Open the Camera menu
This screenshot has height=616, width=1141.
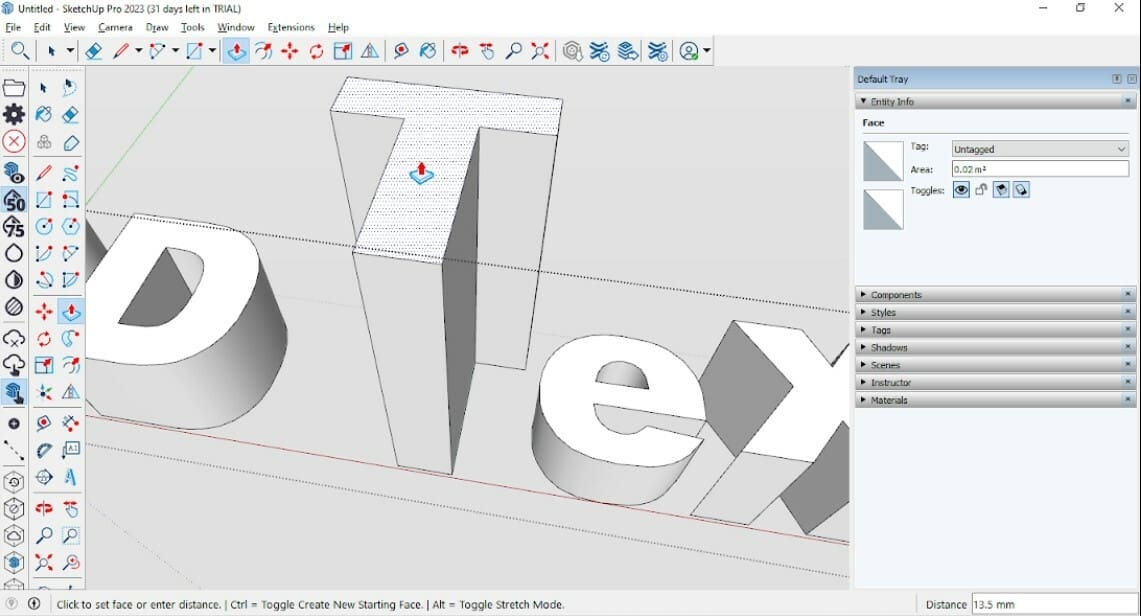(115, 27)
